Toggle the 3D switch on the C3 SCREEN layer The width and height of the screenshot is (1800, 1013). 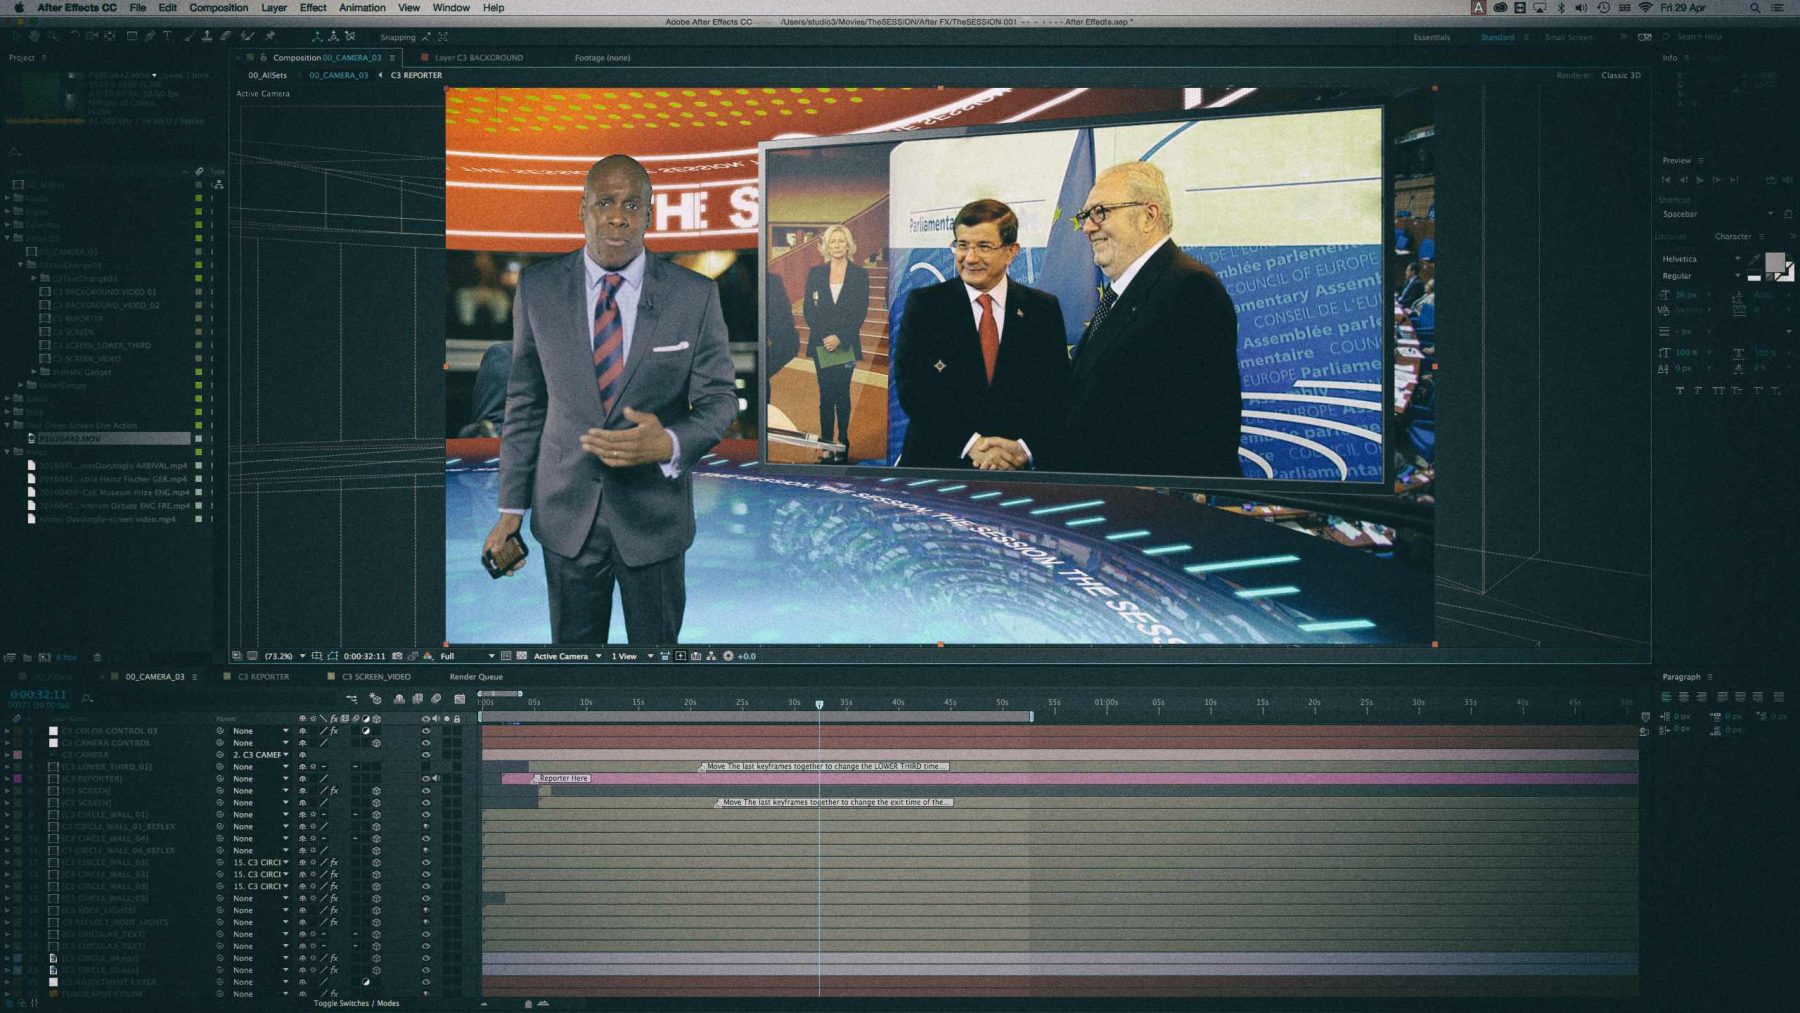pos(377,791)
